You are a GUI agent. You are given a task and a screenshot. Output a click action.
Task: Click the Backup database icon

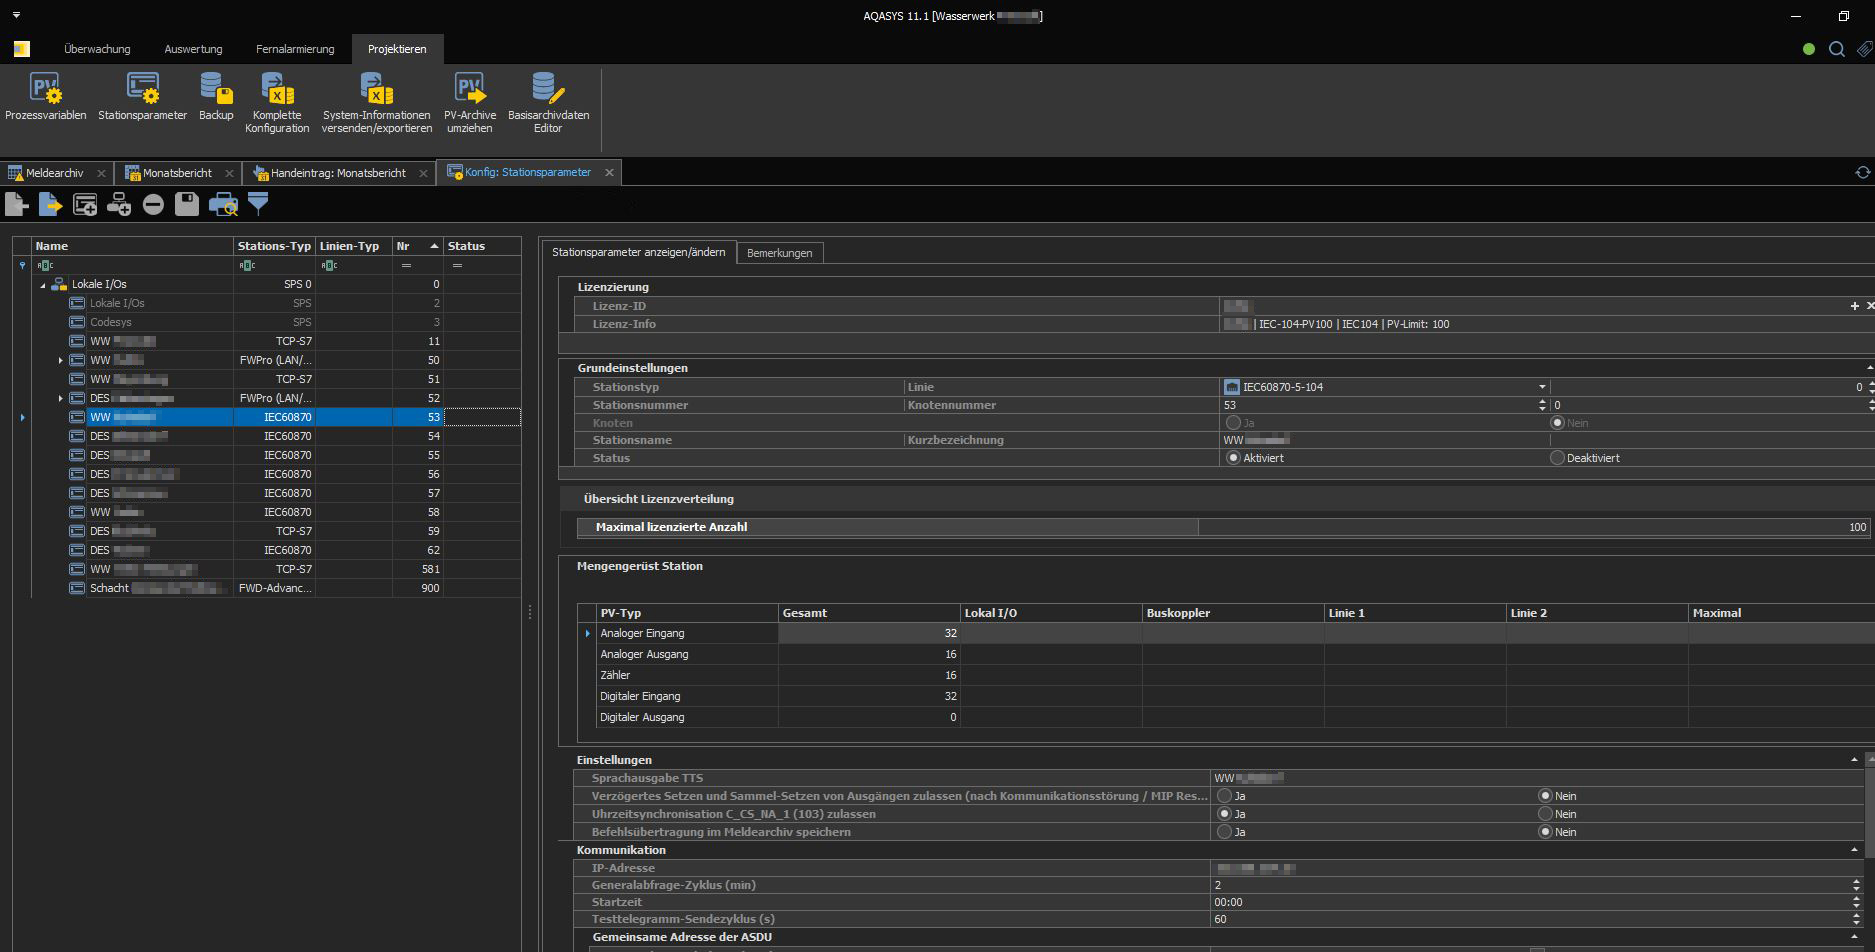click(x=216, y=90)
